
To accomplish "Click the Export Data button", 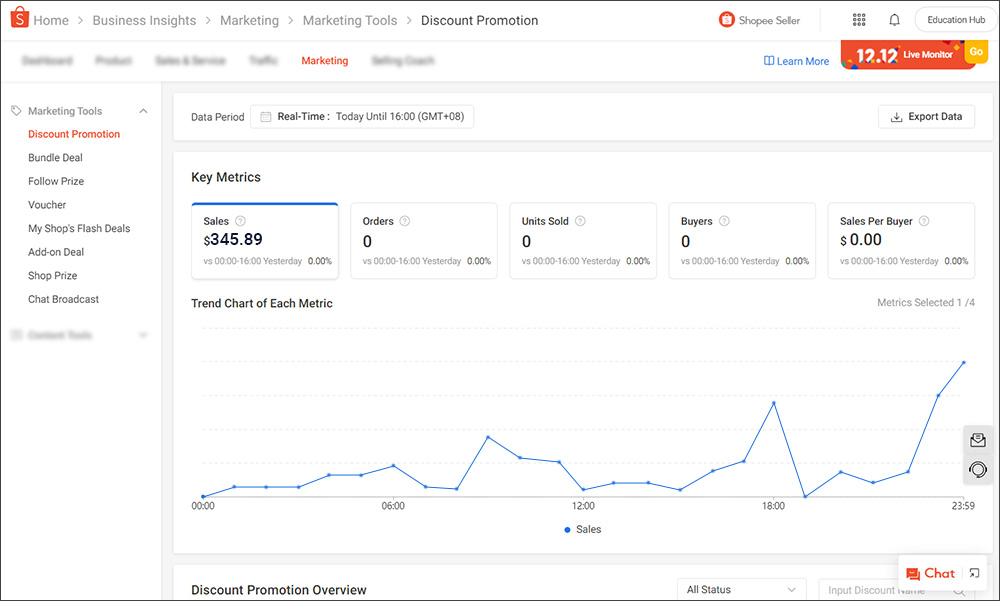I will [926, 116].
